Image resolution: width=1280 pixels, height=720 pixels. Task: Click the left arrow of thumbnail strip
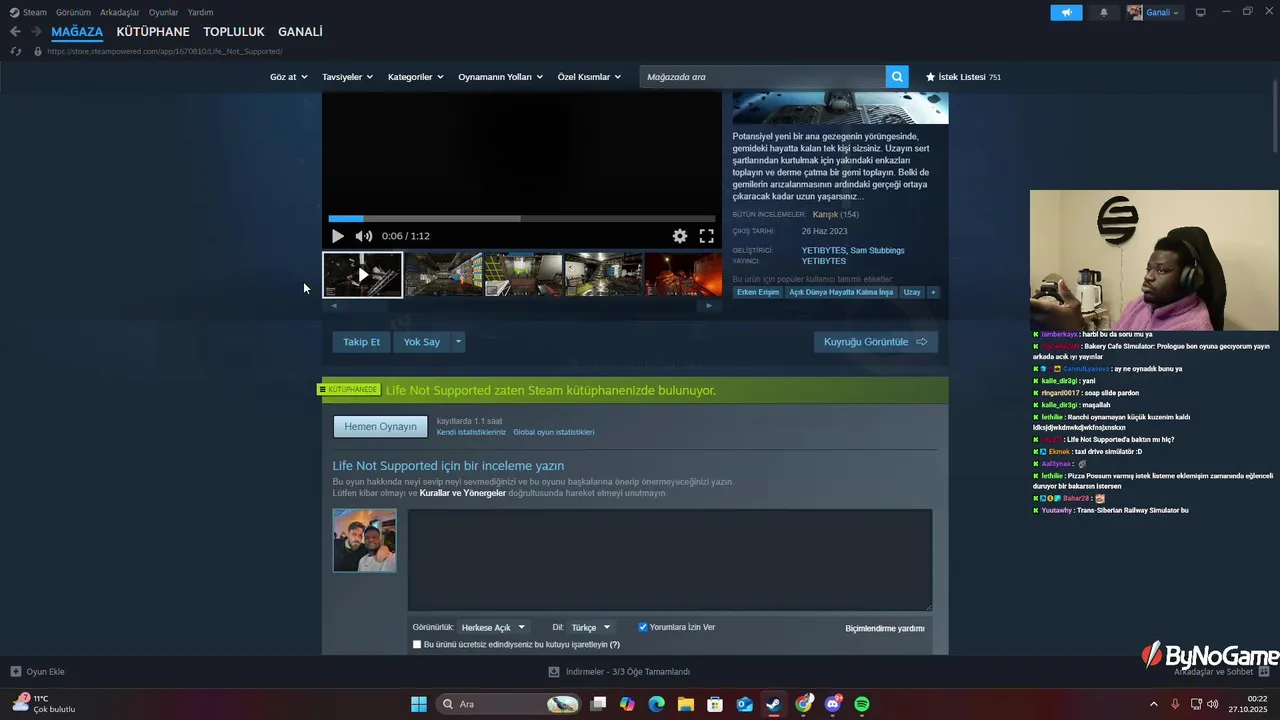(334, 305)
